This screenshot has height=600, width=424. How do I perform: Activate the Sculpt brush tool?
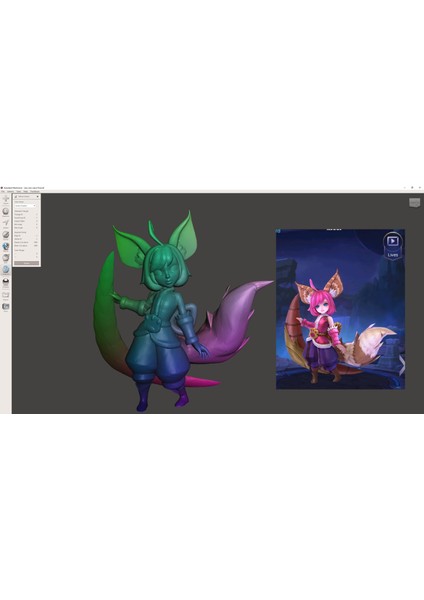[x=6, y=235]
